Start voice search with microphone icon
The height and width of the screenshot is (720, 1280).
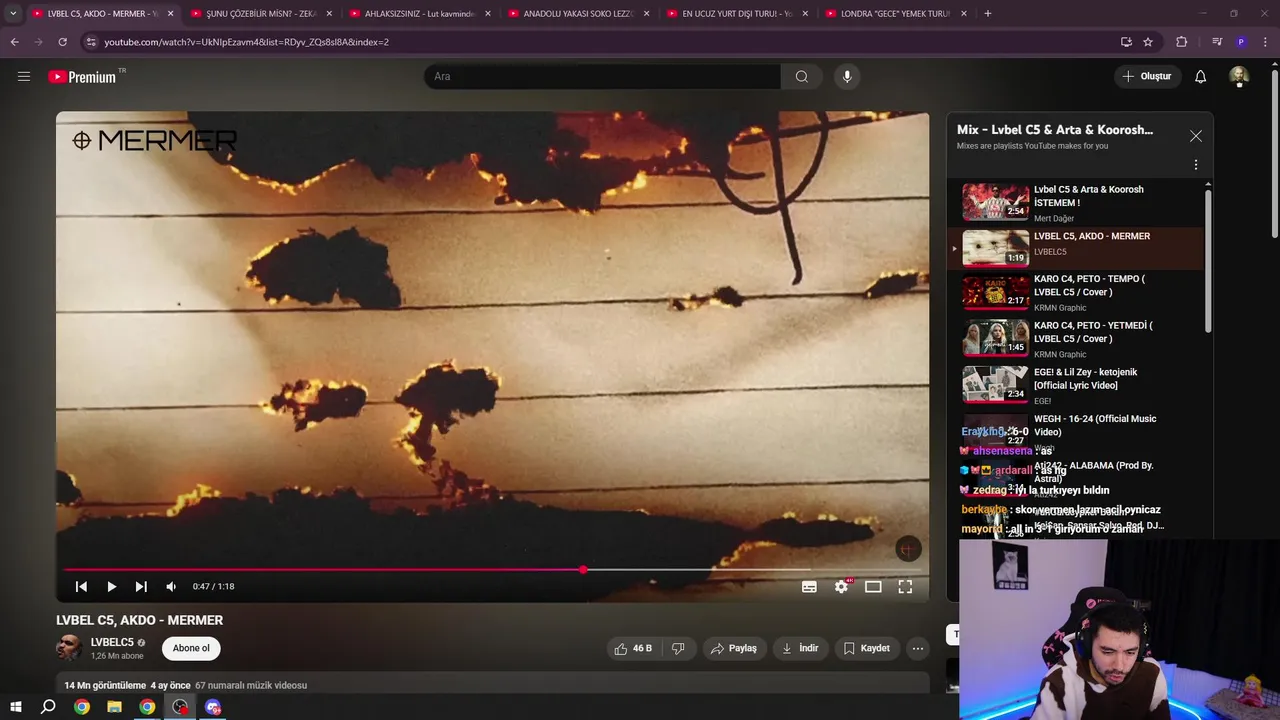tap(847, 76)
